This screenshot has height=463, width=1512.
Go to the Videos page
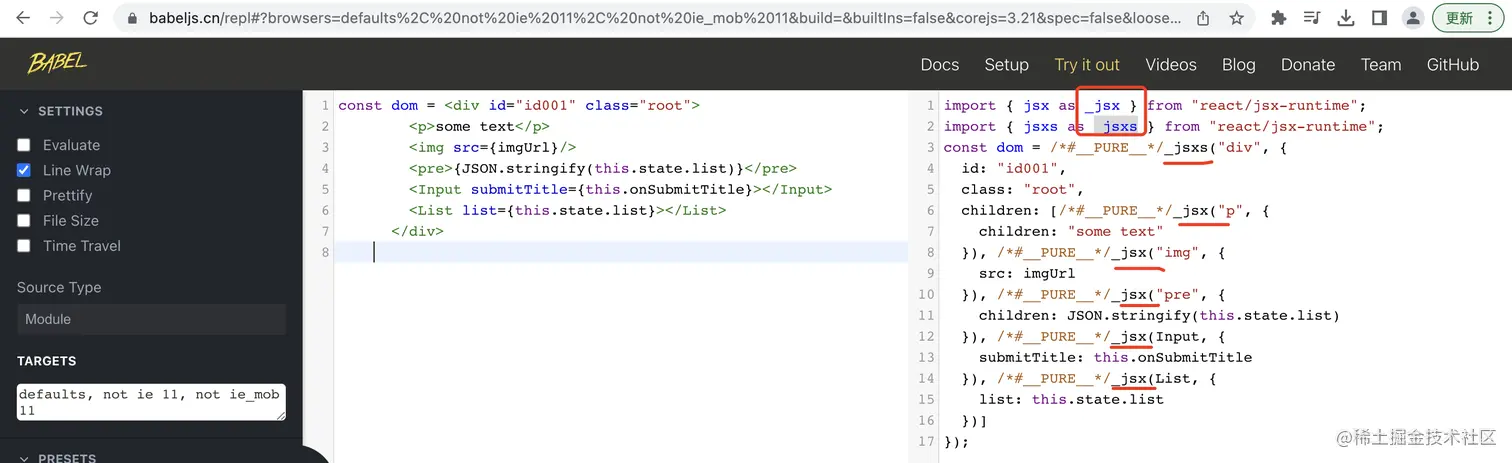tap(1171, 64)
